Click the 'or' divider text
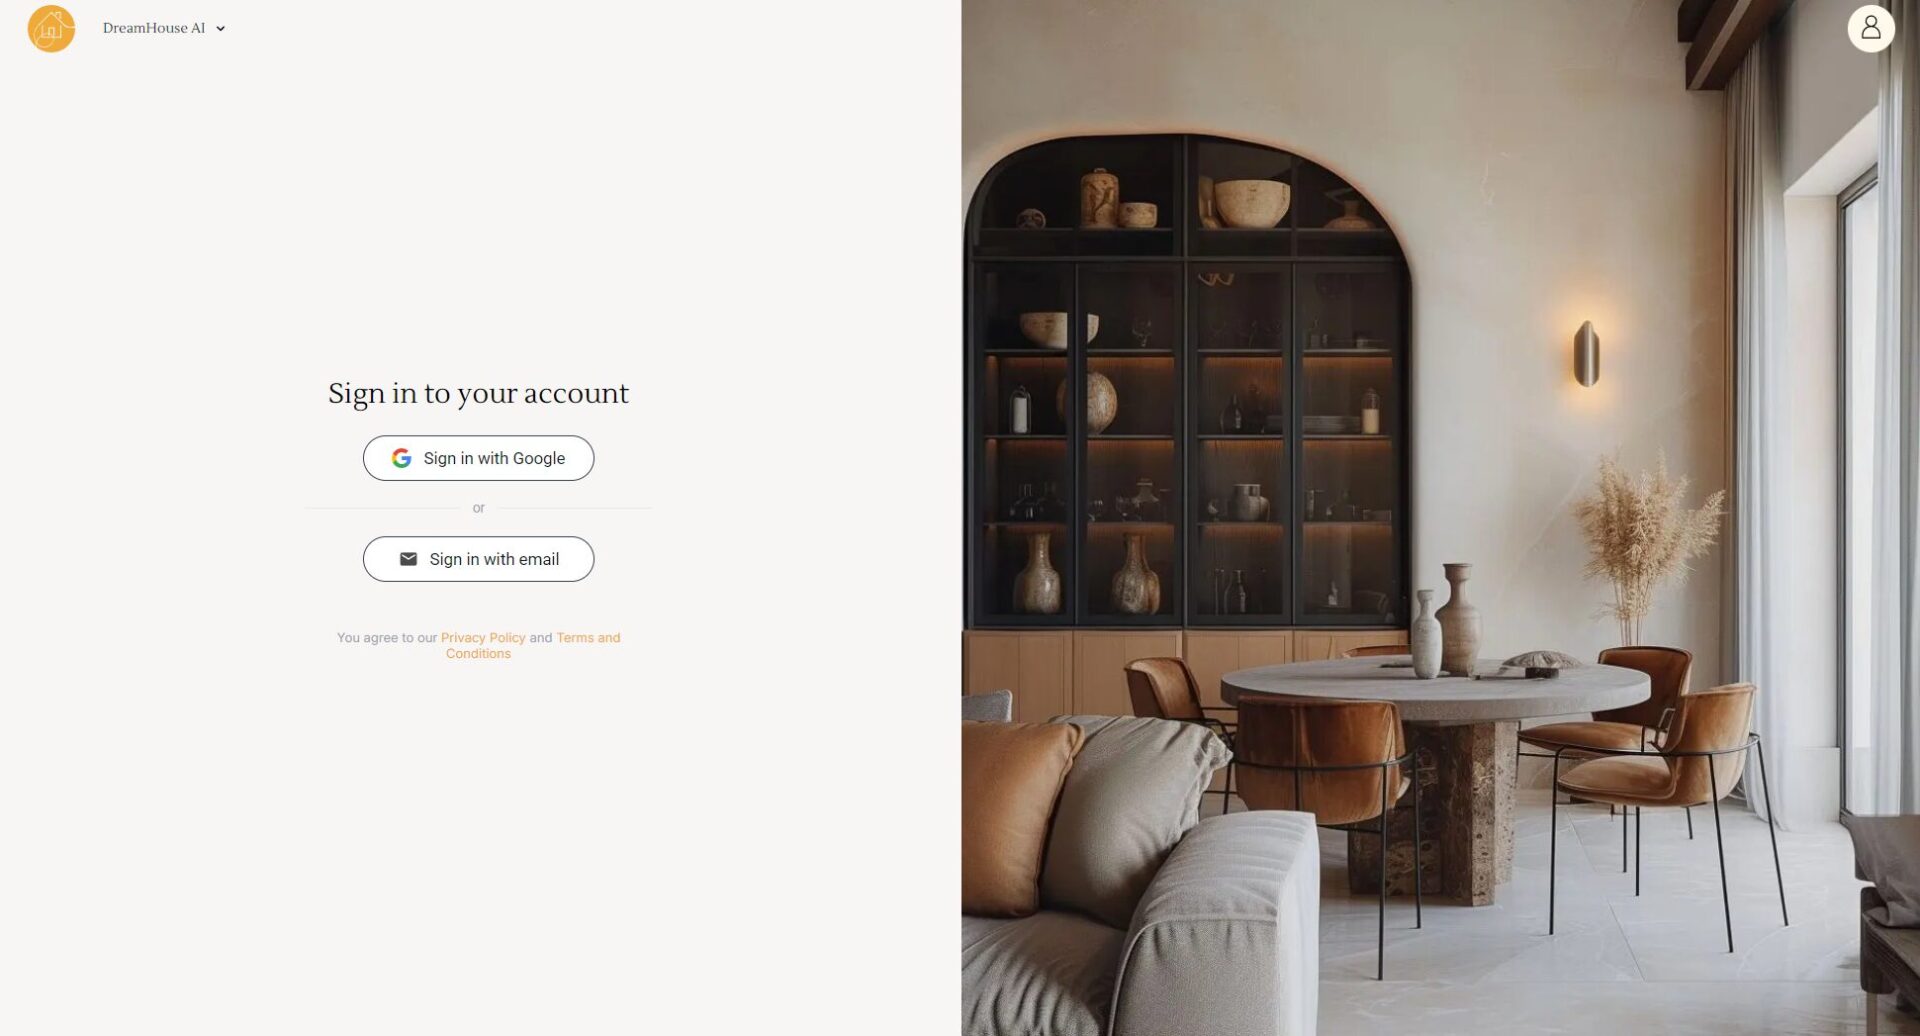Image resolution: width=1920 pixels, height=1036 pixels. [478, 508]
